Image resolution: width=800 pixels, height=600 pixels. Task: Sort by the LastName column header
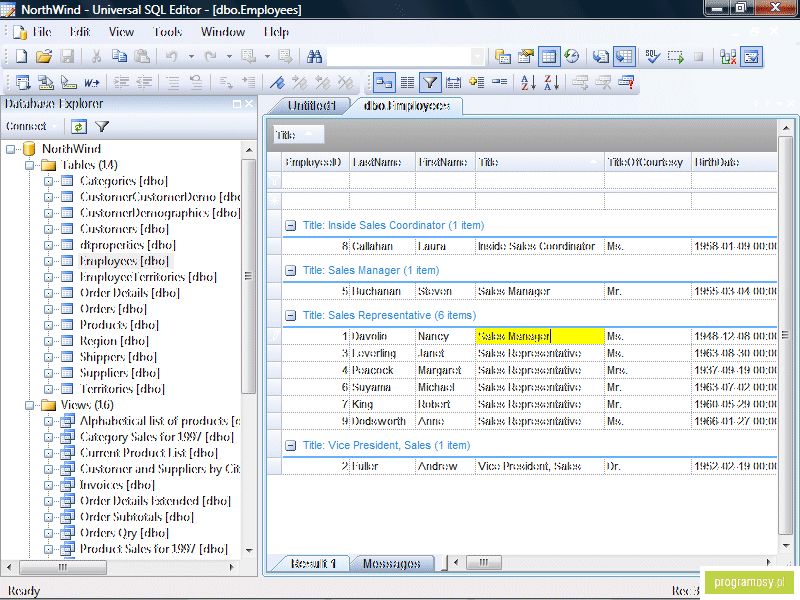point(382,162)
